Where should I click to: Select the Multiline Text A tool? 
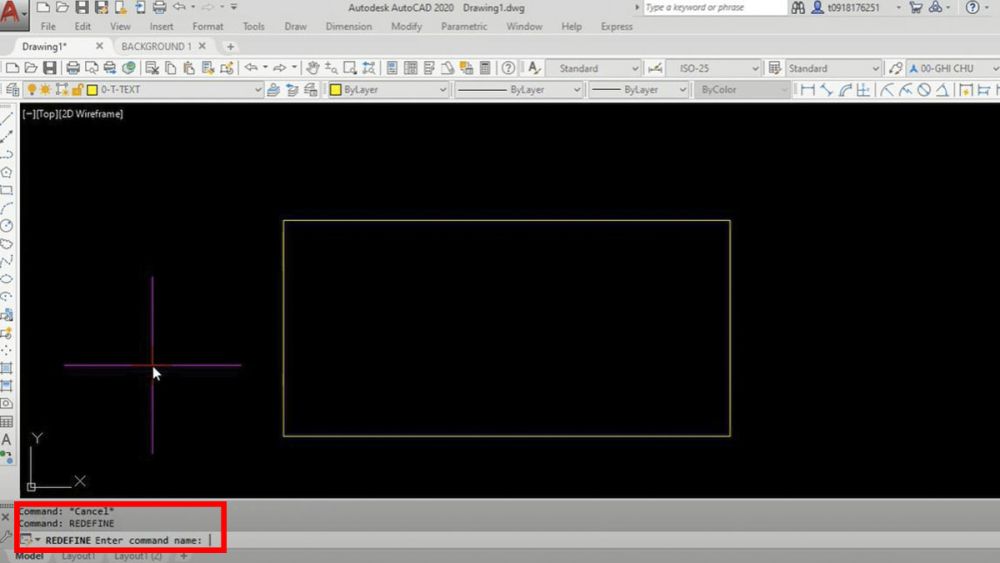7,439
